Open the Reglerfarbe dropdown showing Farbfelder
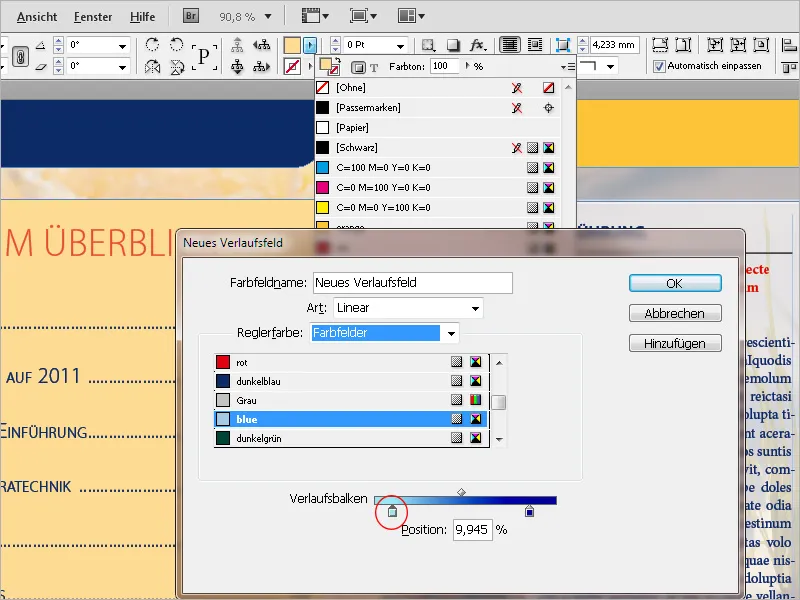Screen dimensions: 800x600 click(x=385, y=333)
